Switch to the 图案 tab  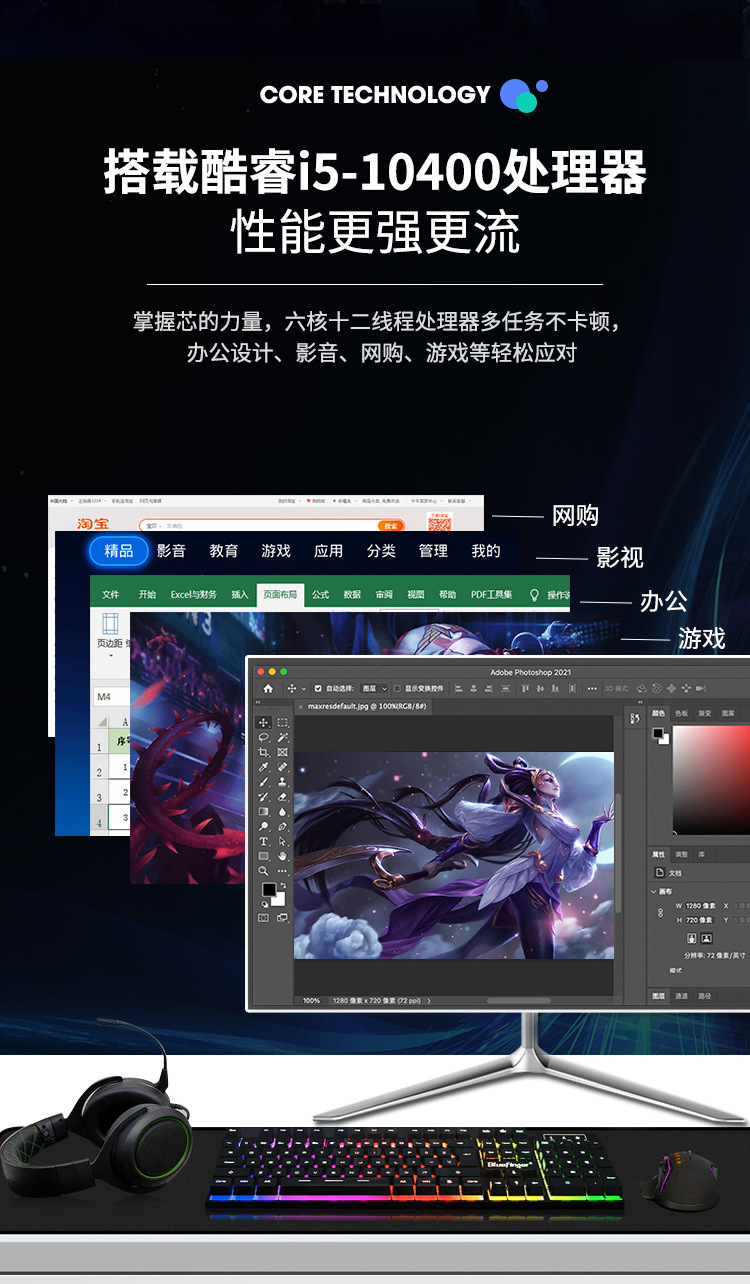tap(728, 713)
